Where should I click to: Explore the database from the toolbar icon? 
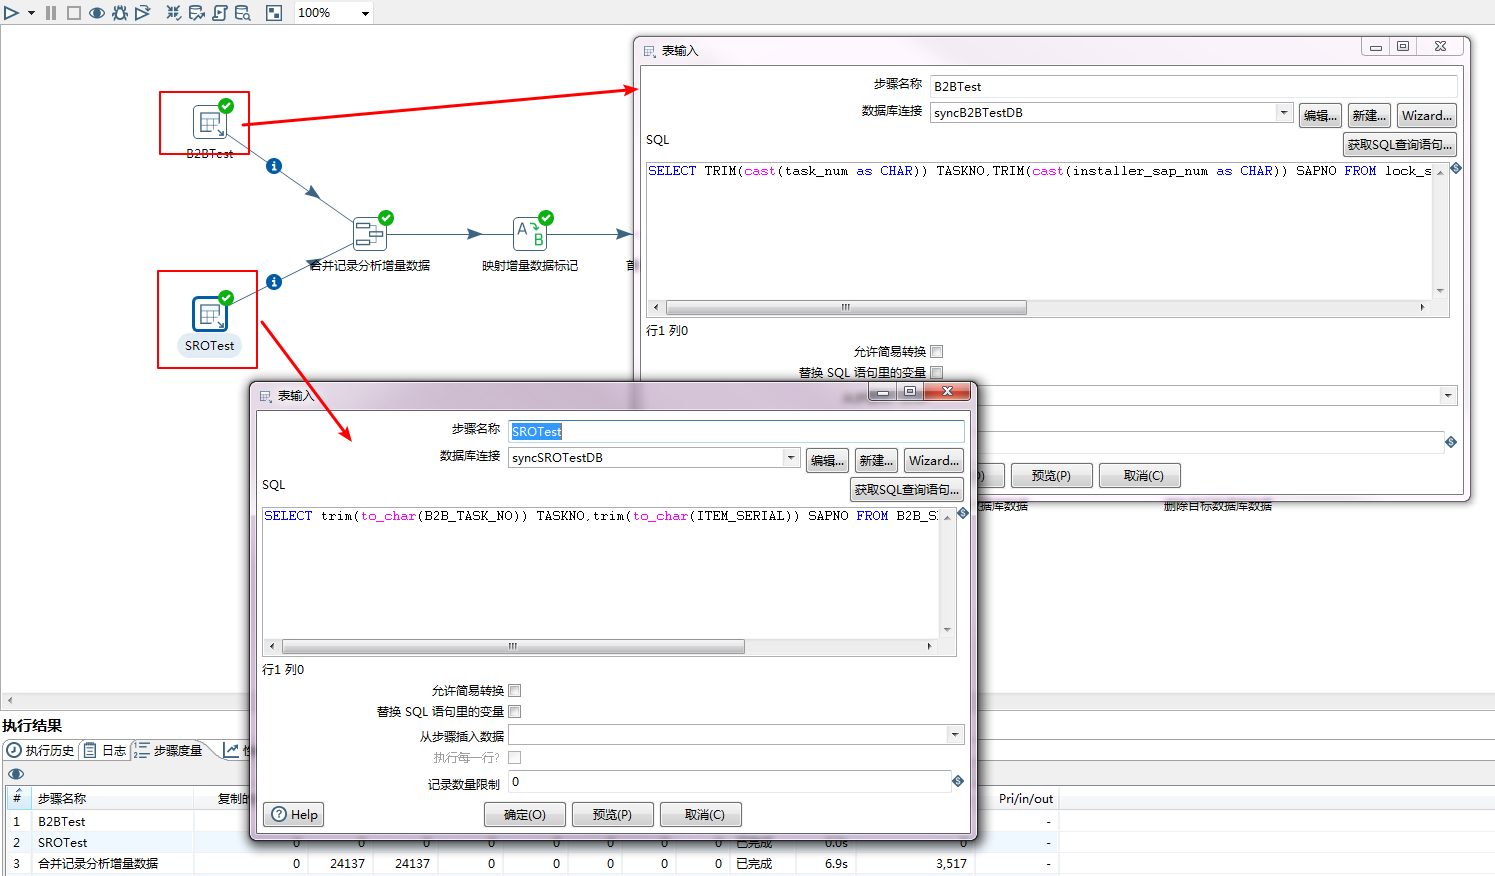pyautogui.click(x=243, y=13)
